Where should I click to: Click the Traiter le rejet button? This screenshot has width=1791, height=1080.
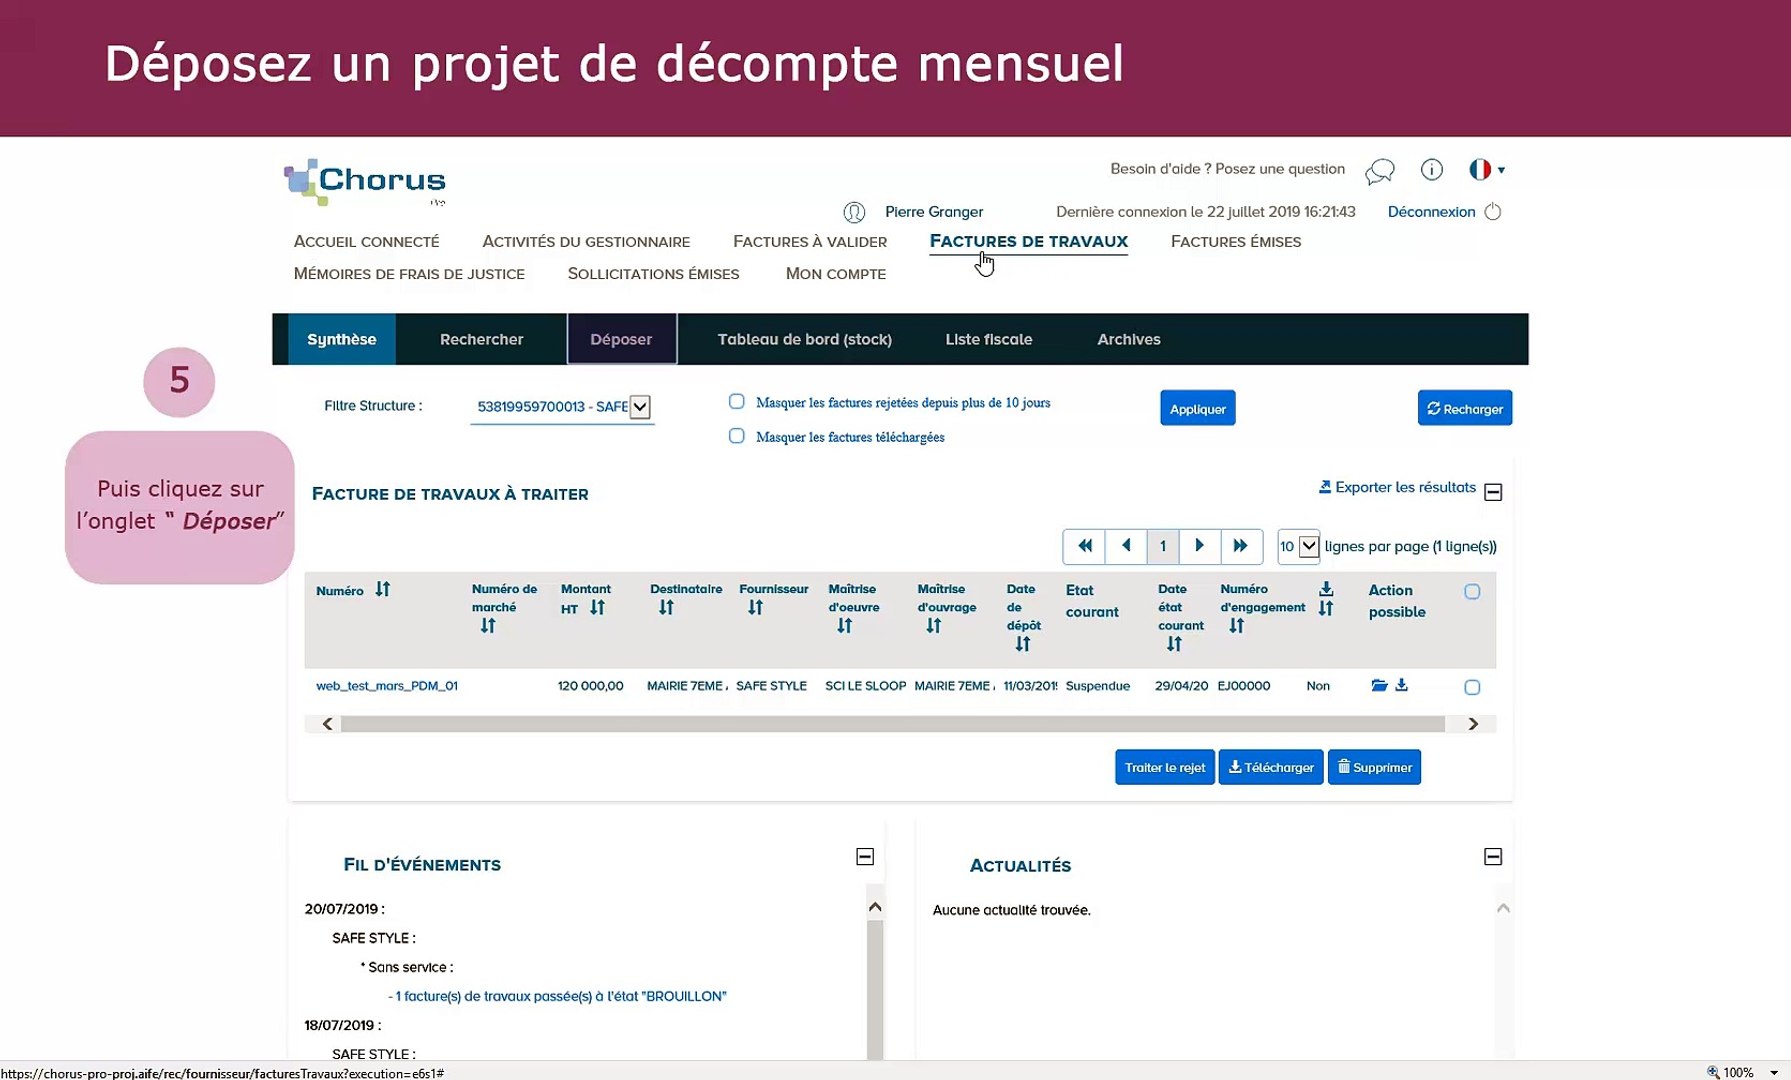click(1165, 767)
